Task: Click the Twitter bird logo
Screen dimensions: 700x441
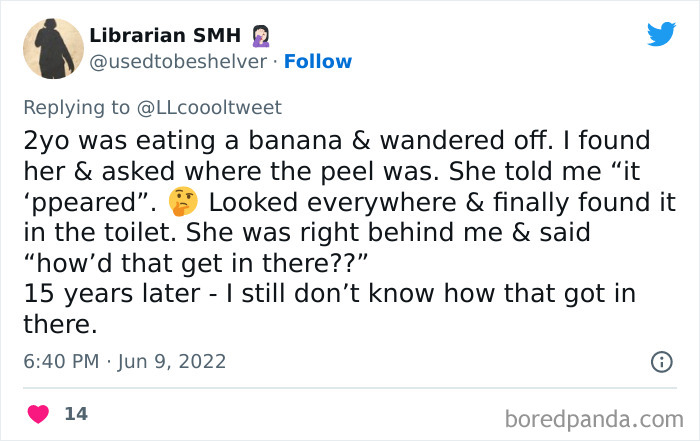Action: [x=661, y=35]
